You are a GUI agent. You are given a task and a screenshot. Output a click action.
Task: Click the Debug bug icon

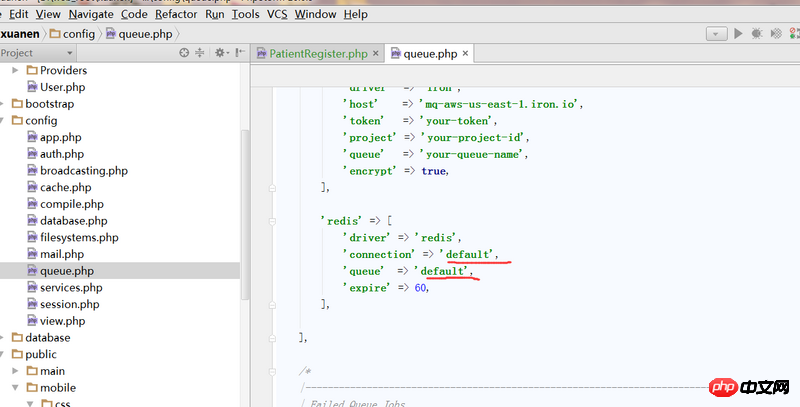coord(759,33)
